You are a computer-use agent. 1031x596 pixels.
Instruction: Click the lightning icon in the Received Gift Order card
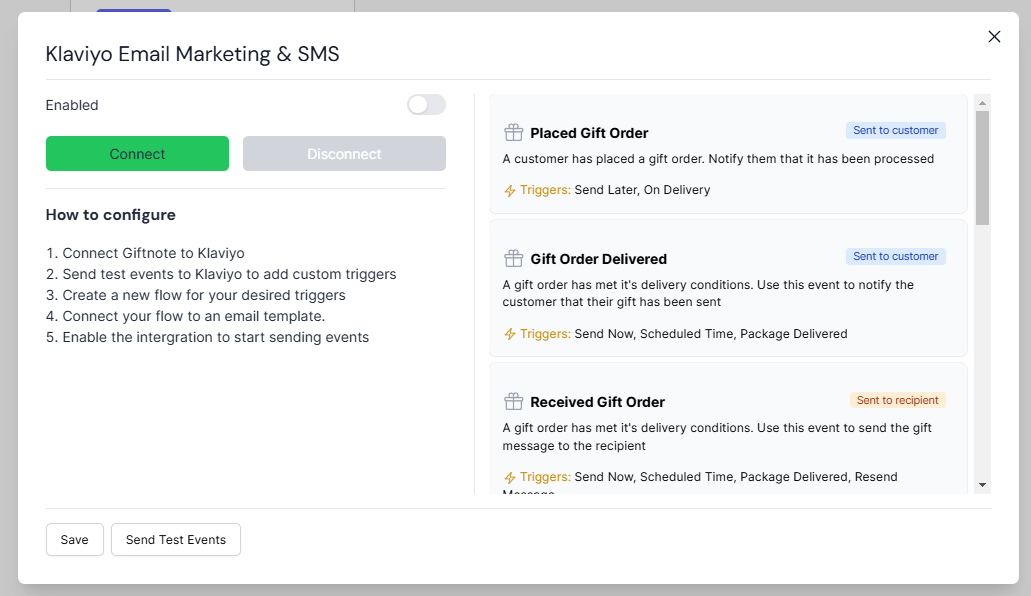tap(510, 478)
